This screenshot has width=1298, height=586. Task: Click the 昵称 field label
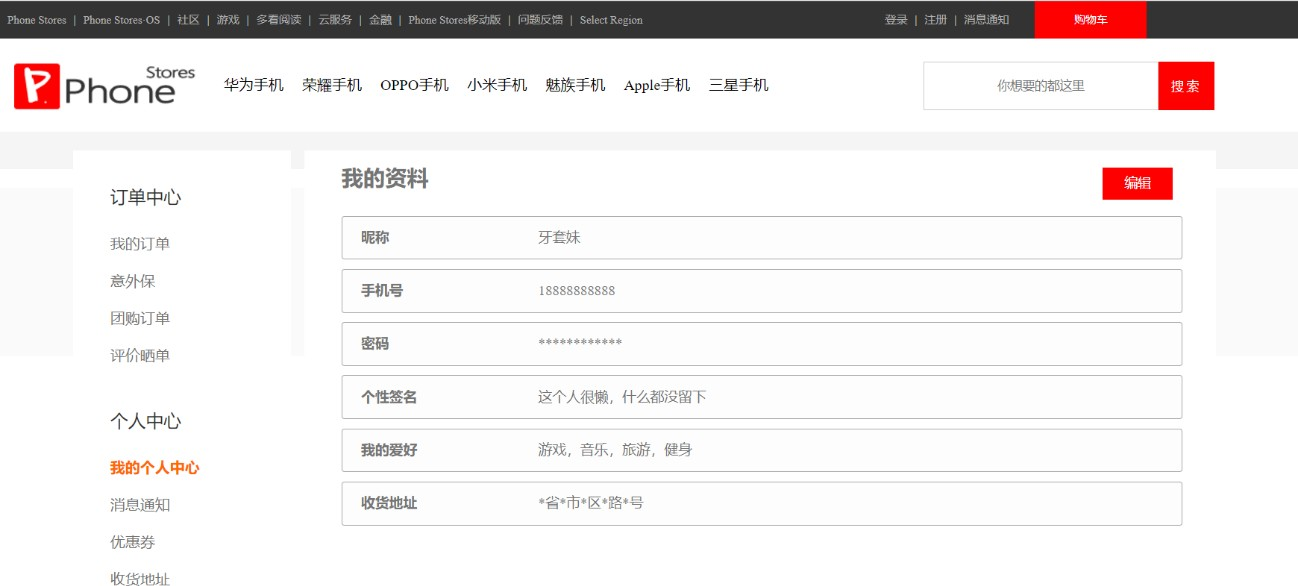tap(375, 238)
